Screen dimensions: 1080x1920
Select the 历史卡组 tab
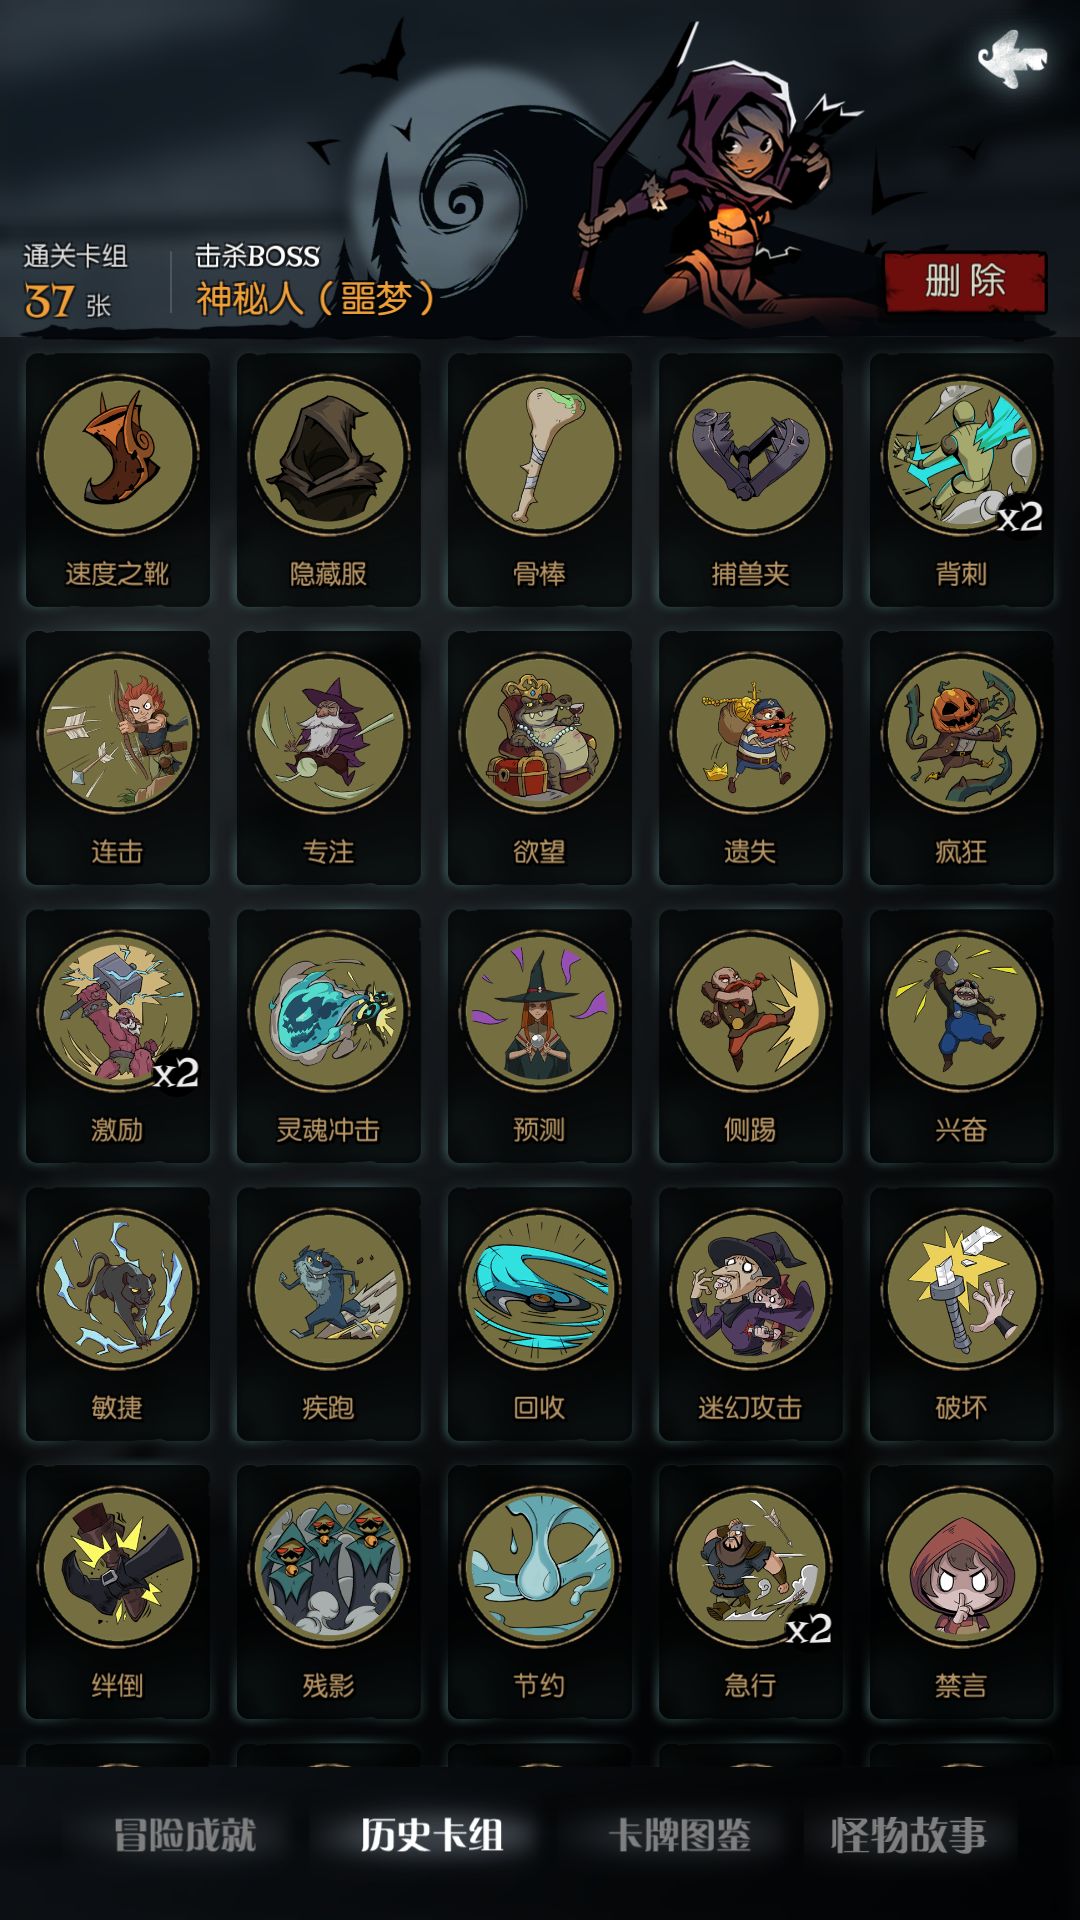click(x=432, y=1834)
